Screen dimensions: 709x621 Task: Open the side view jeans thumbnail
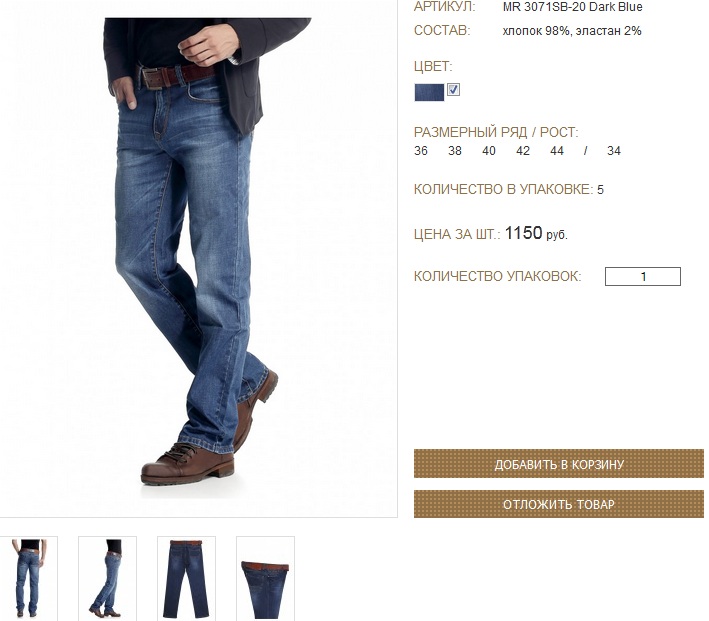[x=107, y=578]
